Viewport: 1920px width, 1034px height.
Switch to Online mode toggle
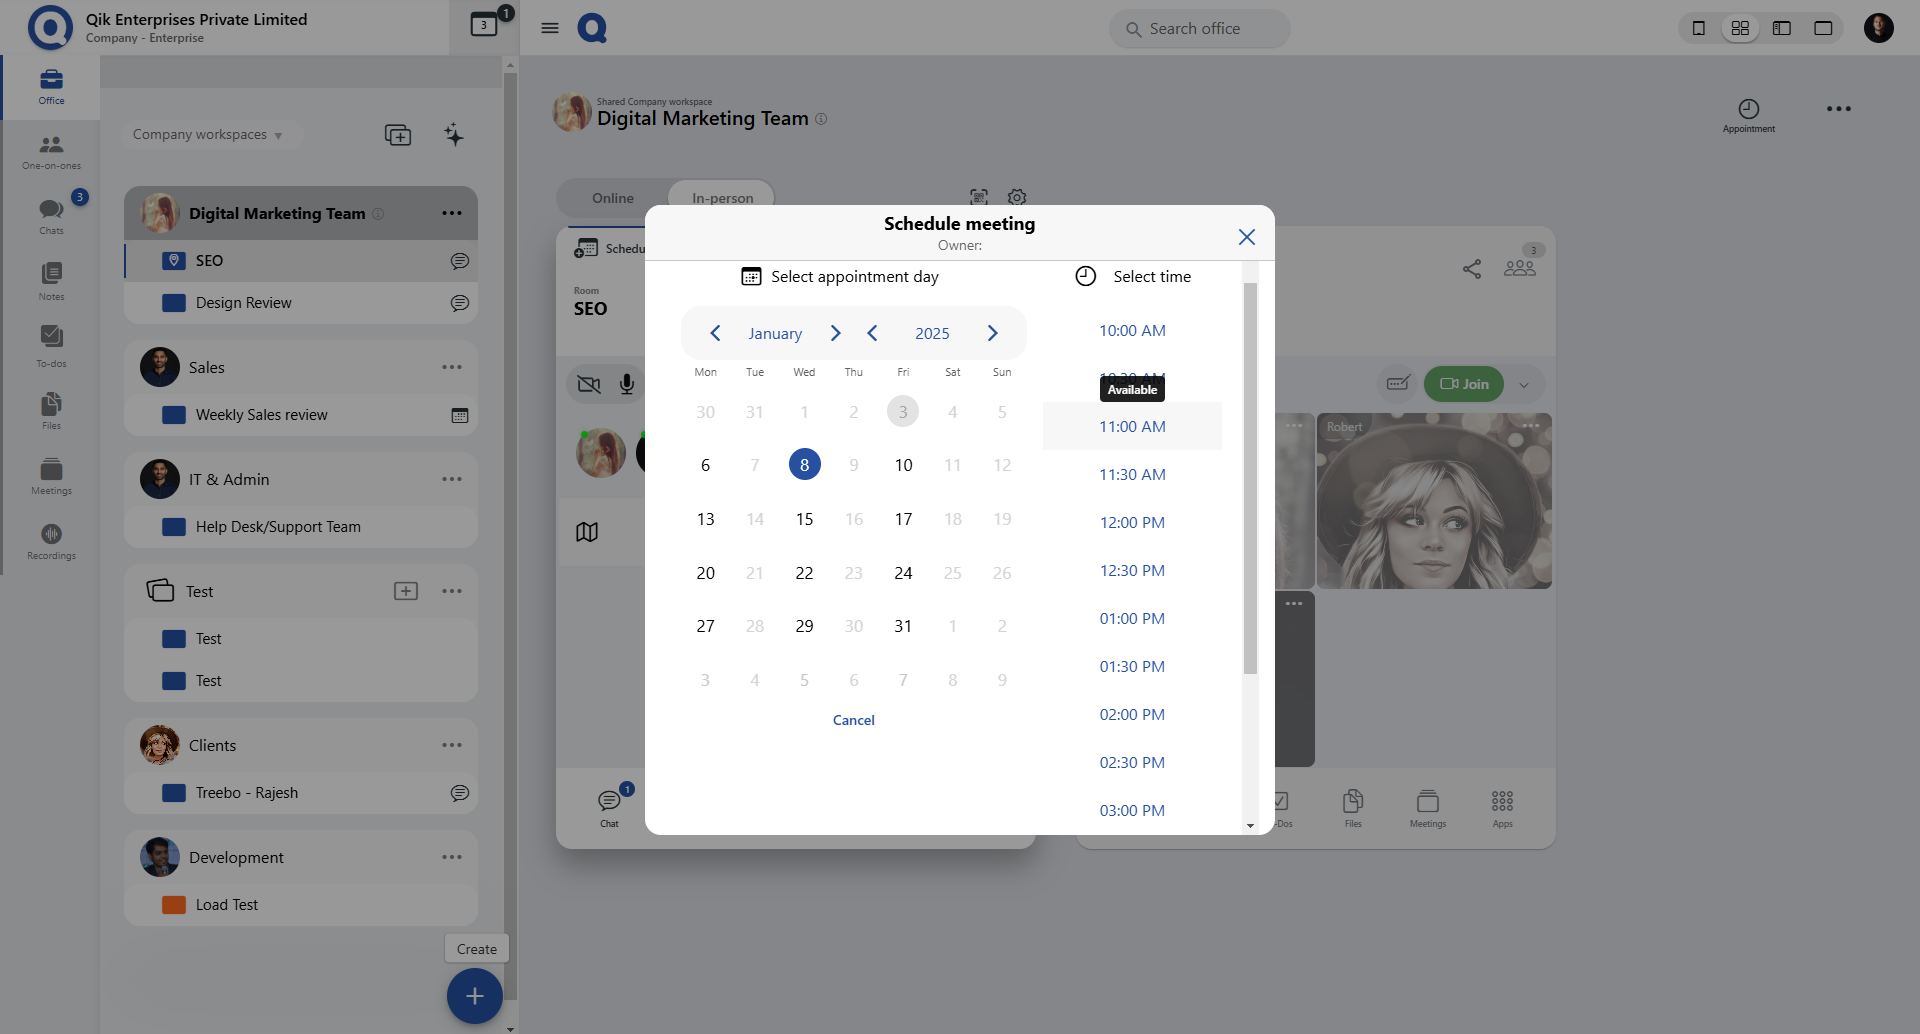point(612,198)
